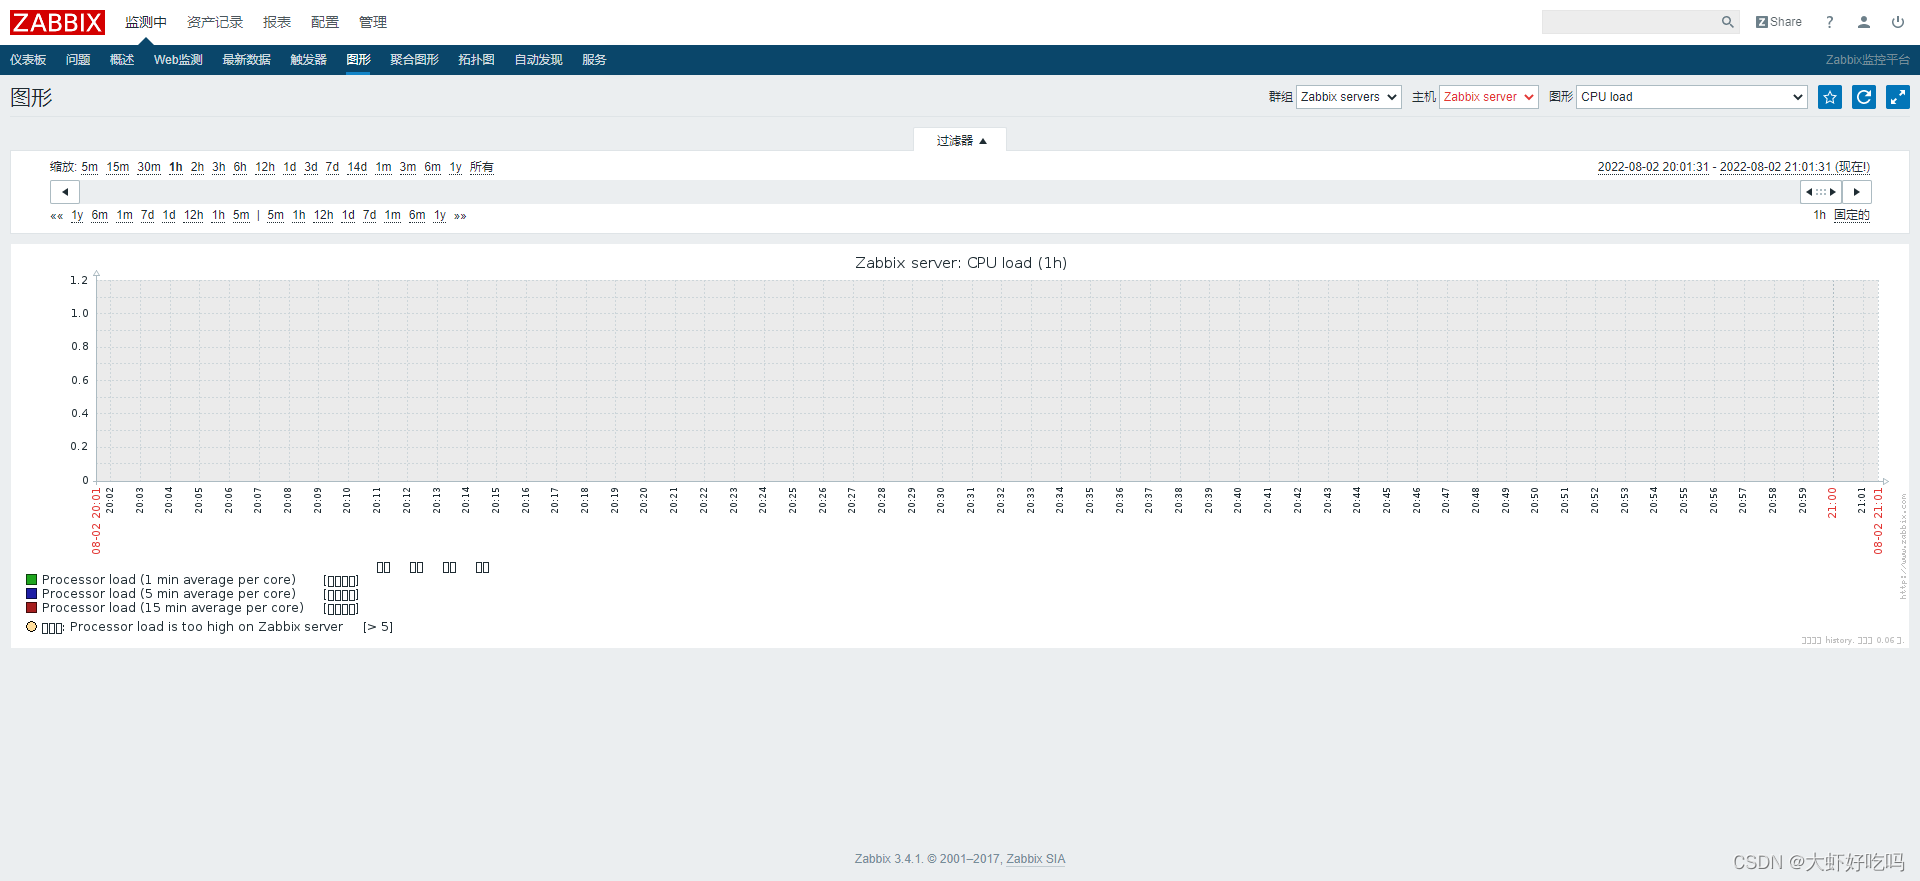The image size is (1920, 881).
Task: Click the time scrollbar handle at right end
Action: click(x=1821, y=192)
